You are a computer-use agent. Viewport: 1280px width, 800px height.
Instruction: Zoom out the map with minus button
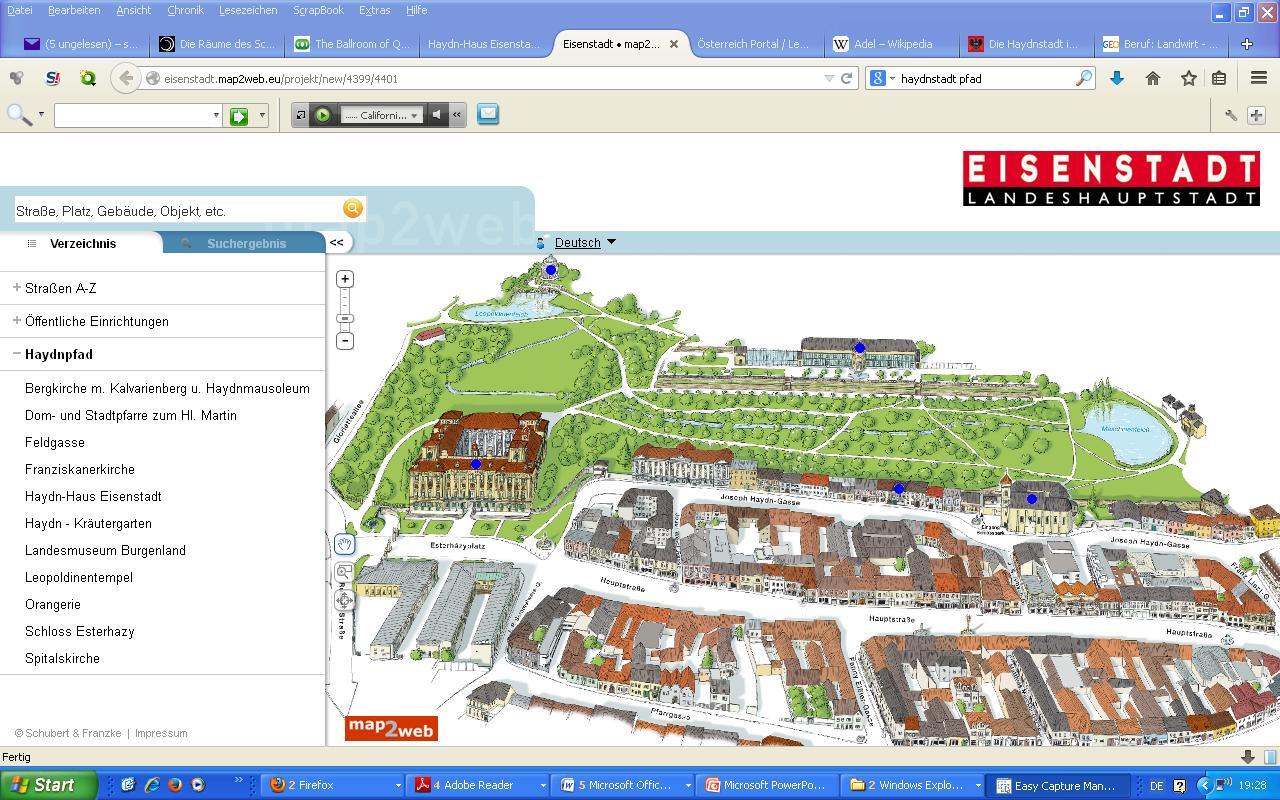coord(345,341)
